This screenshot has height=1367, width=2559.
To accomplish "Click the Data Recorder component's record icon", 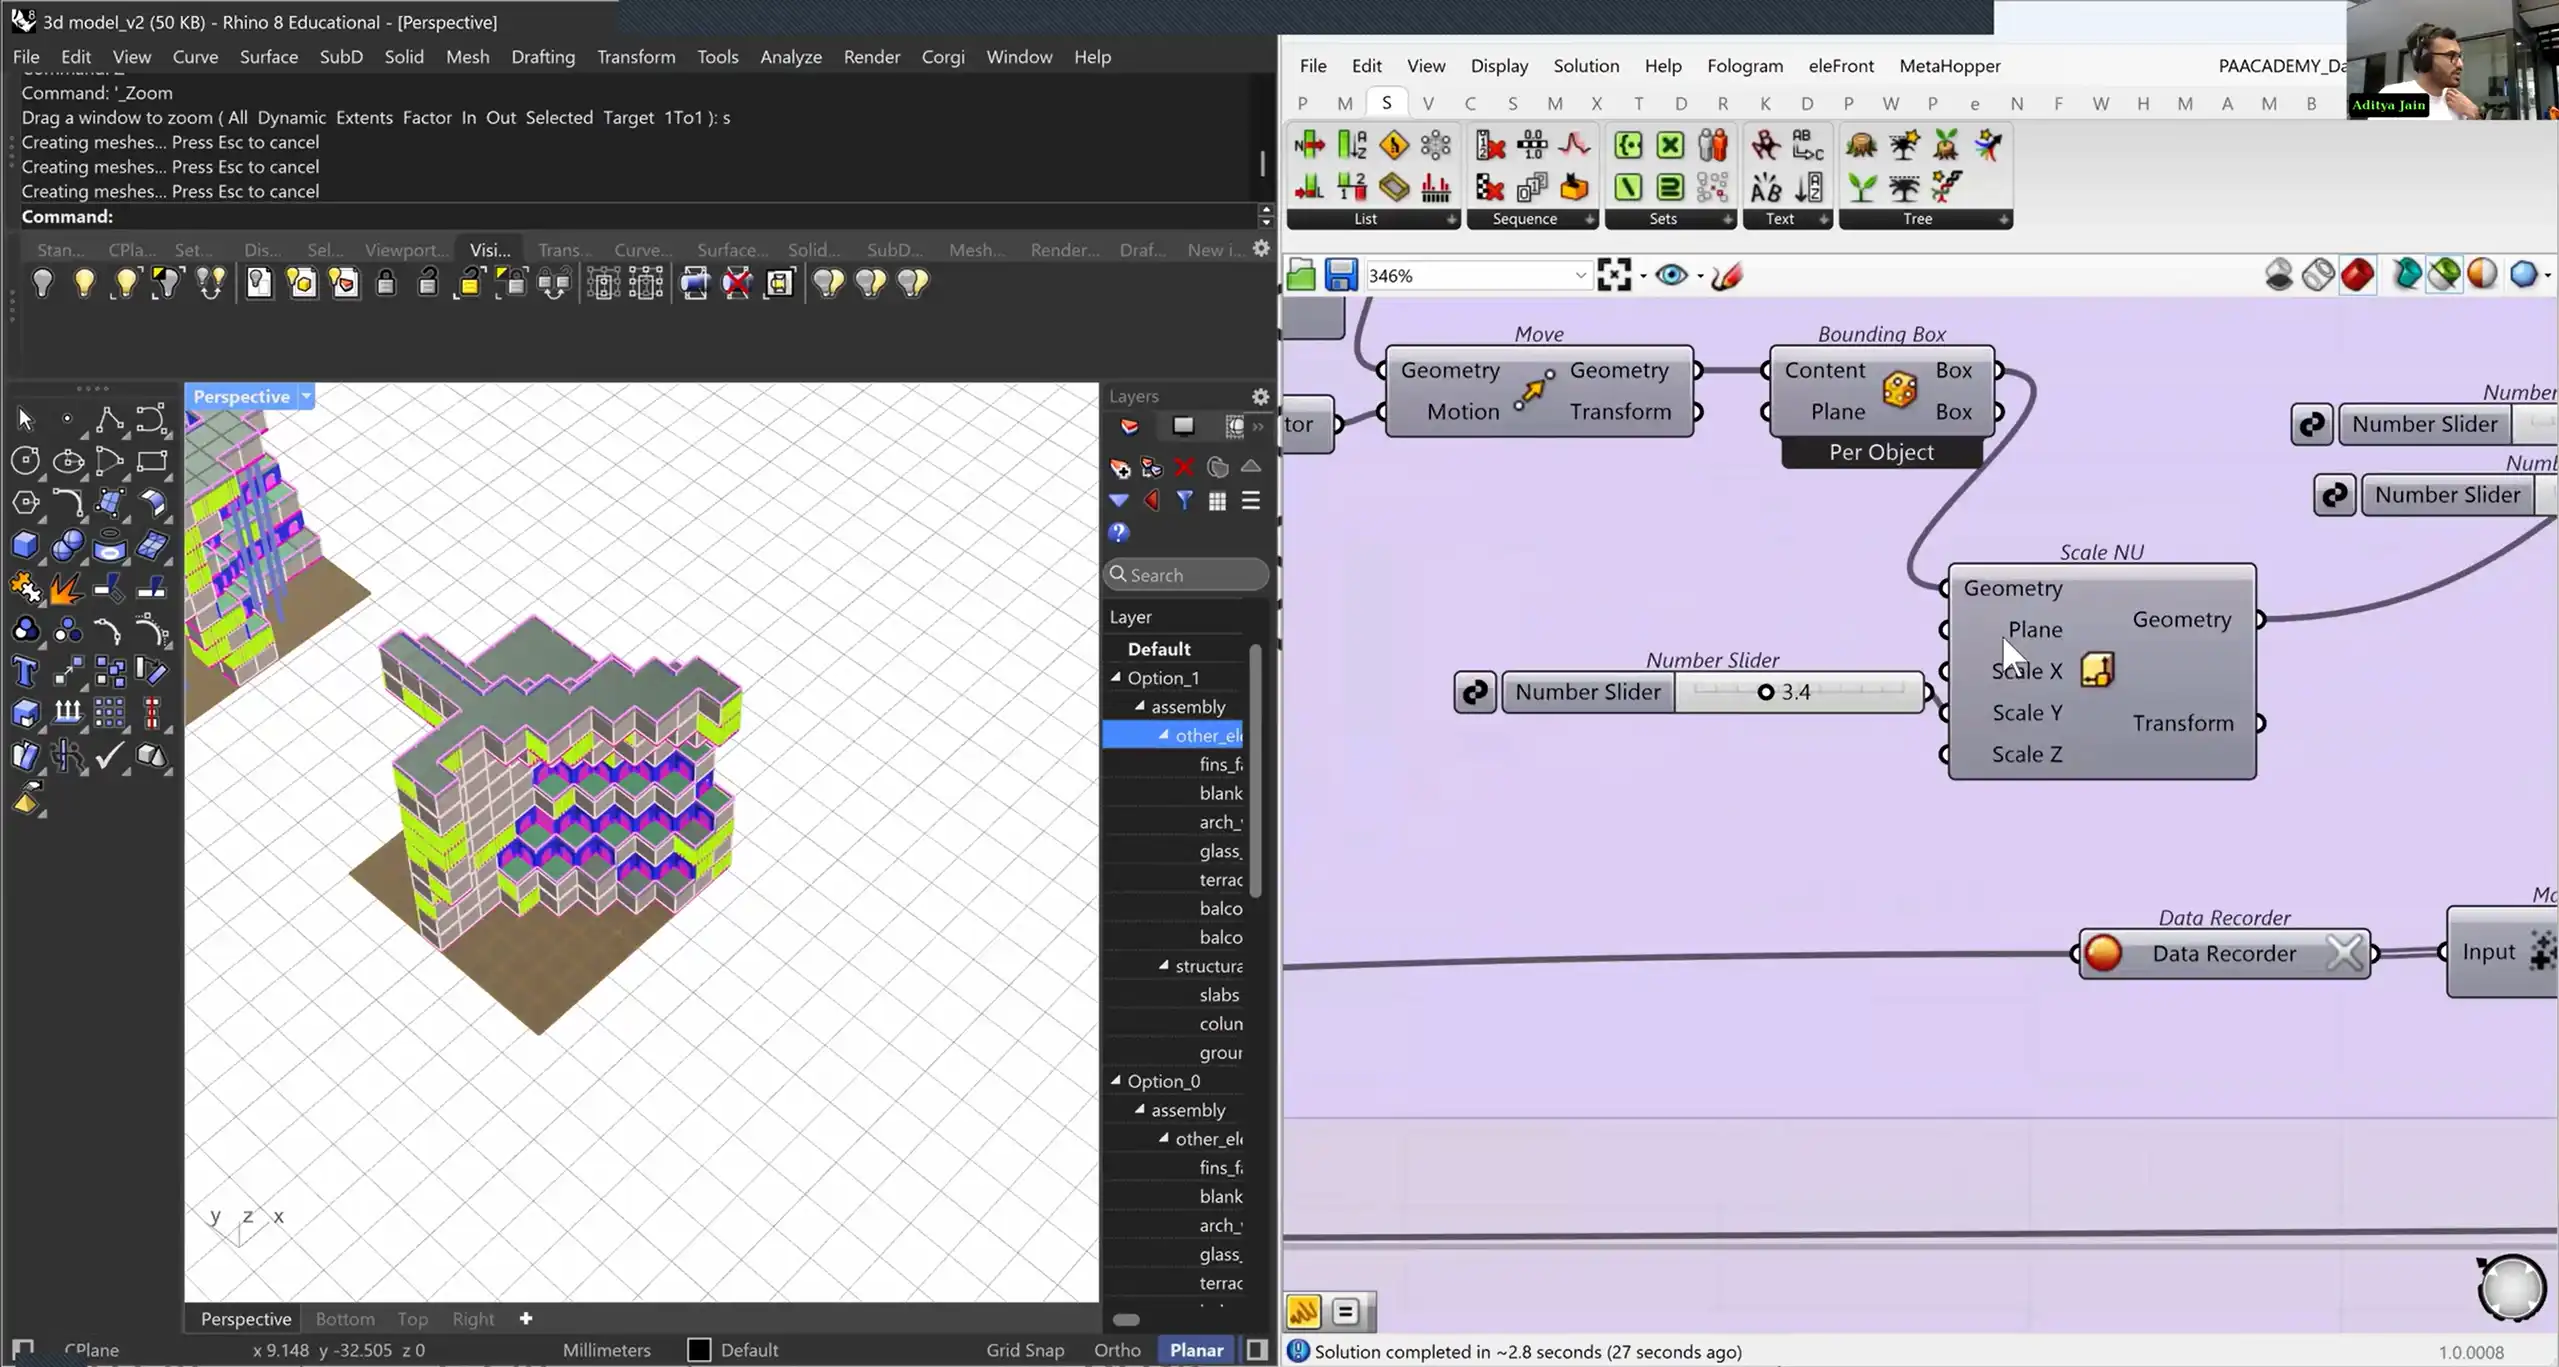I will tap(2104, 953).
